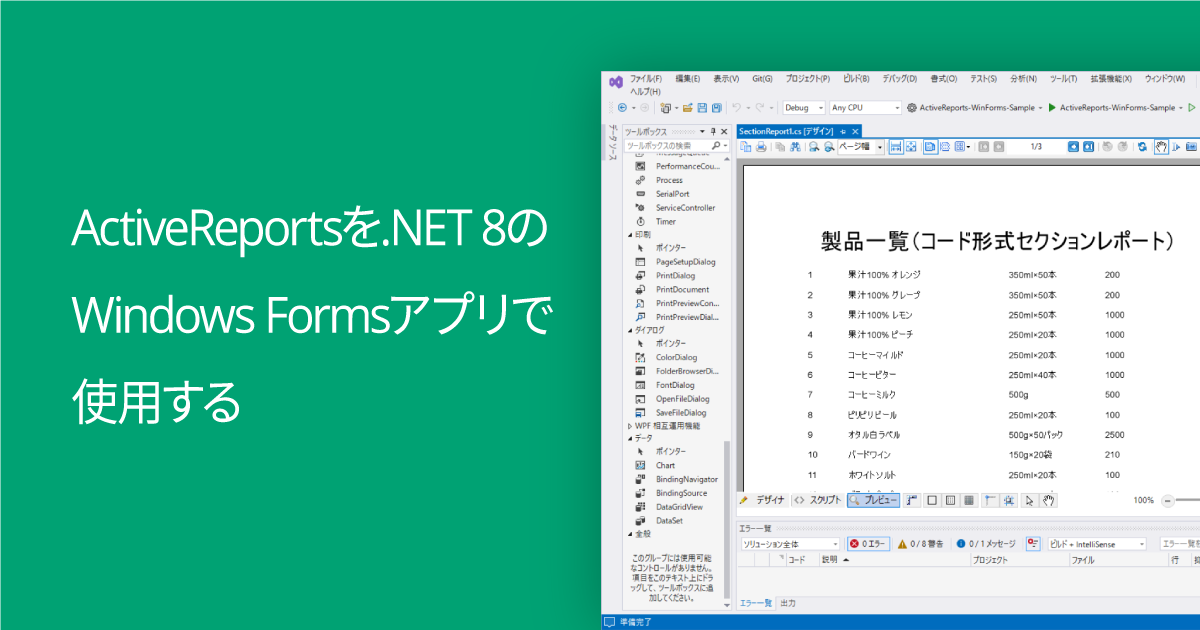Click the save file disk icon

tap(702, 107)
